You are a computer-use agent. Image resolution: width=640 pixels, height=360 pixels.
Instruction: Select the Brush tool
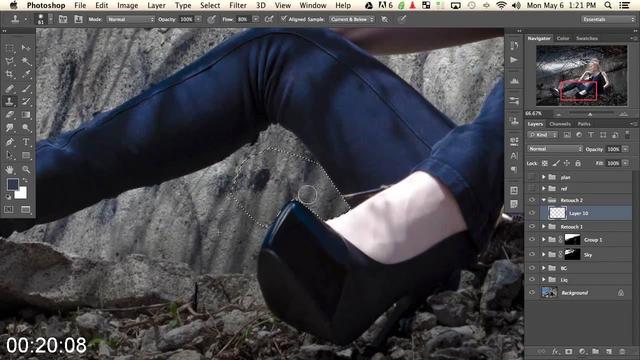coord(26,88)
